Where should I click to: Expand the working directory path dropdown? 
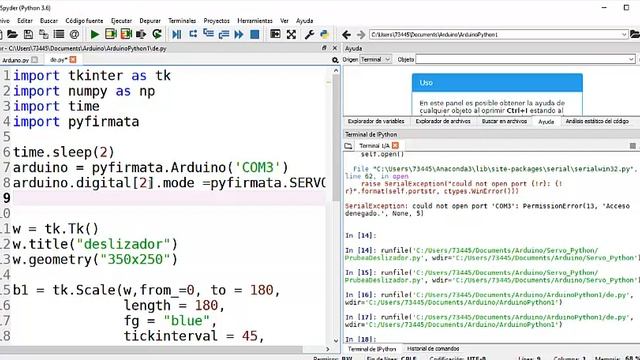coord(624,35)
